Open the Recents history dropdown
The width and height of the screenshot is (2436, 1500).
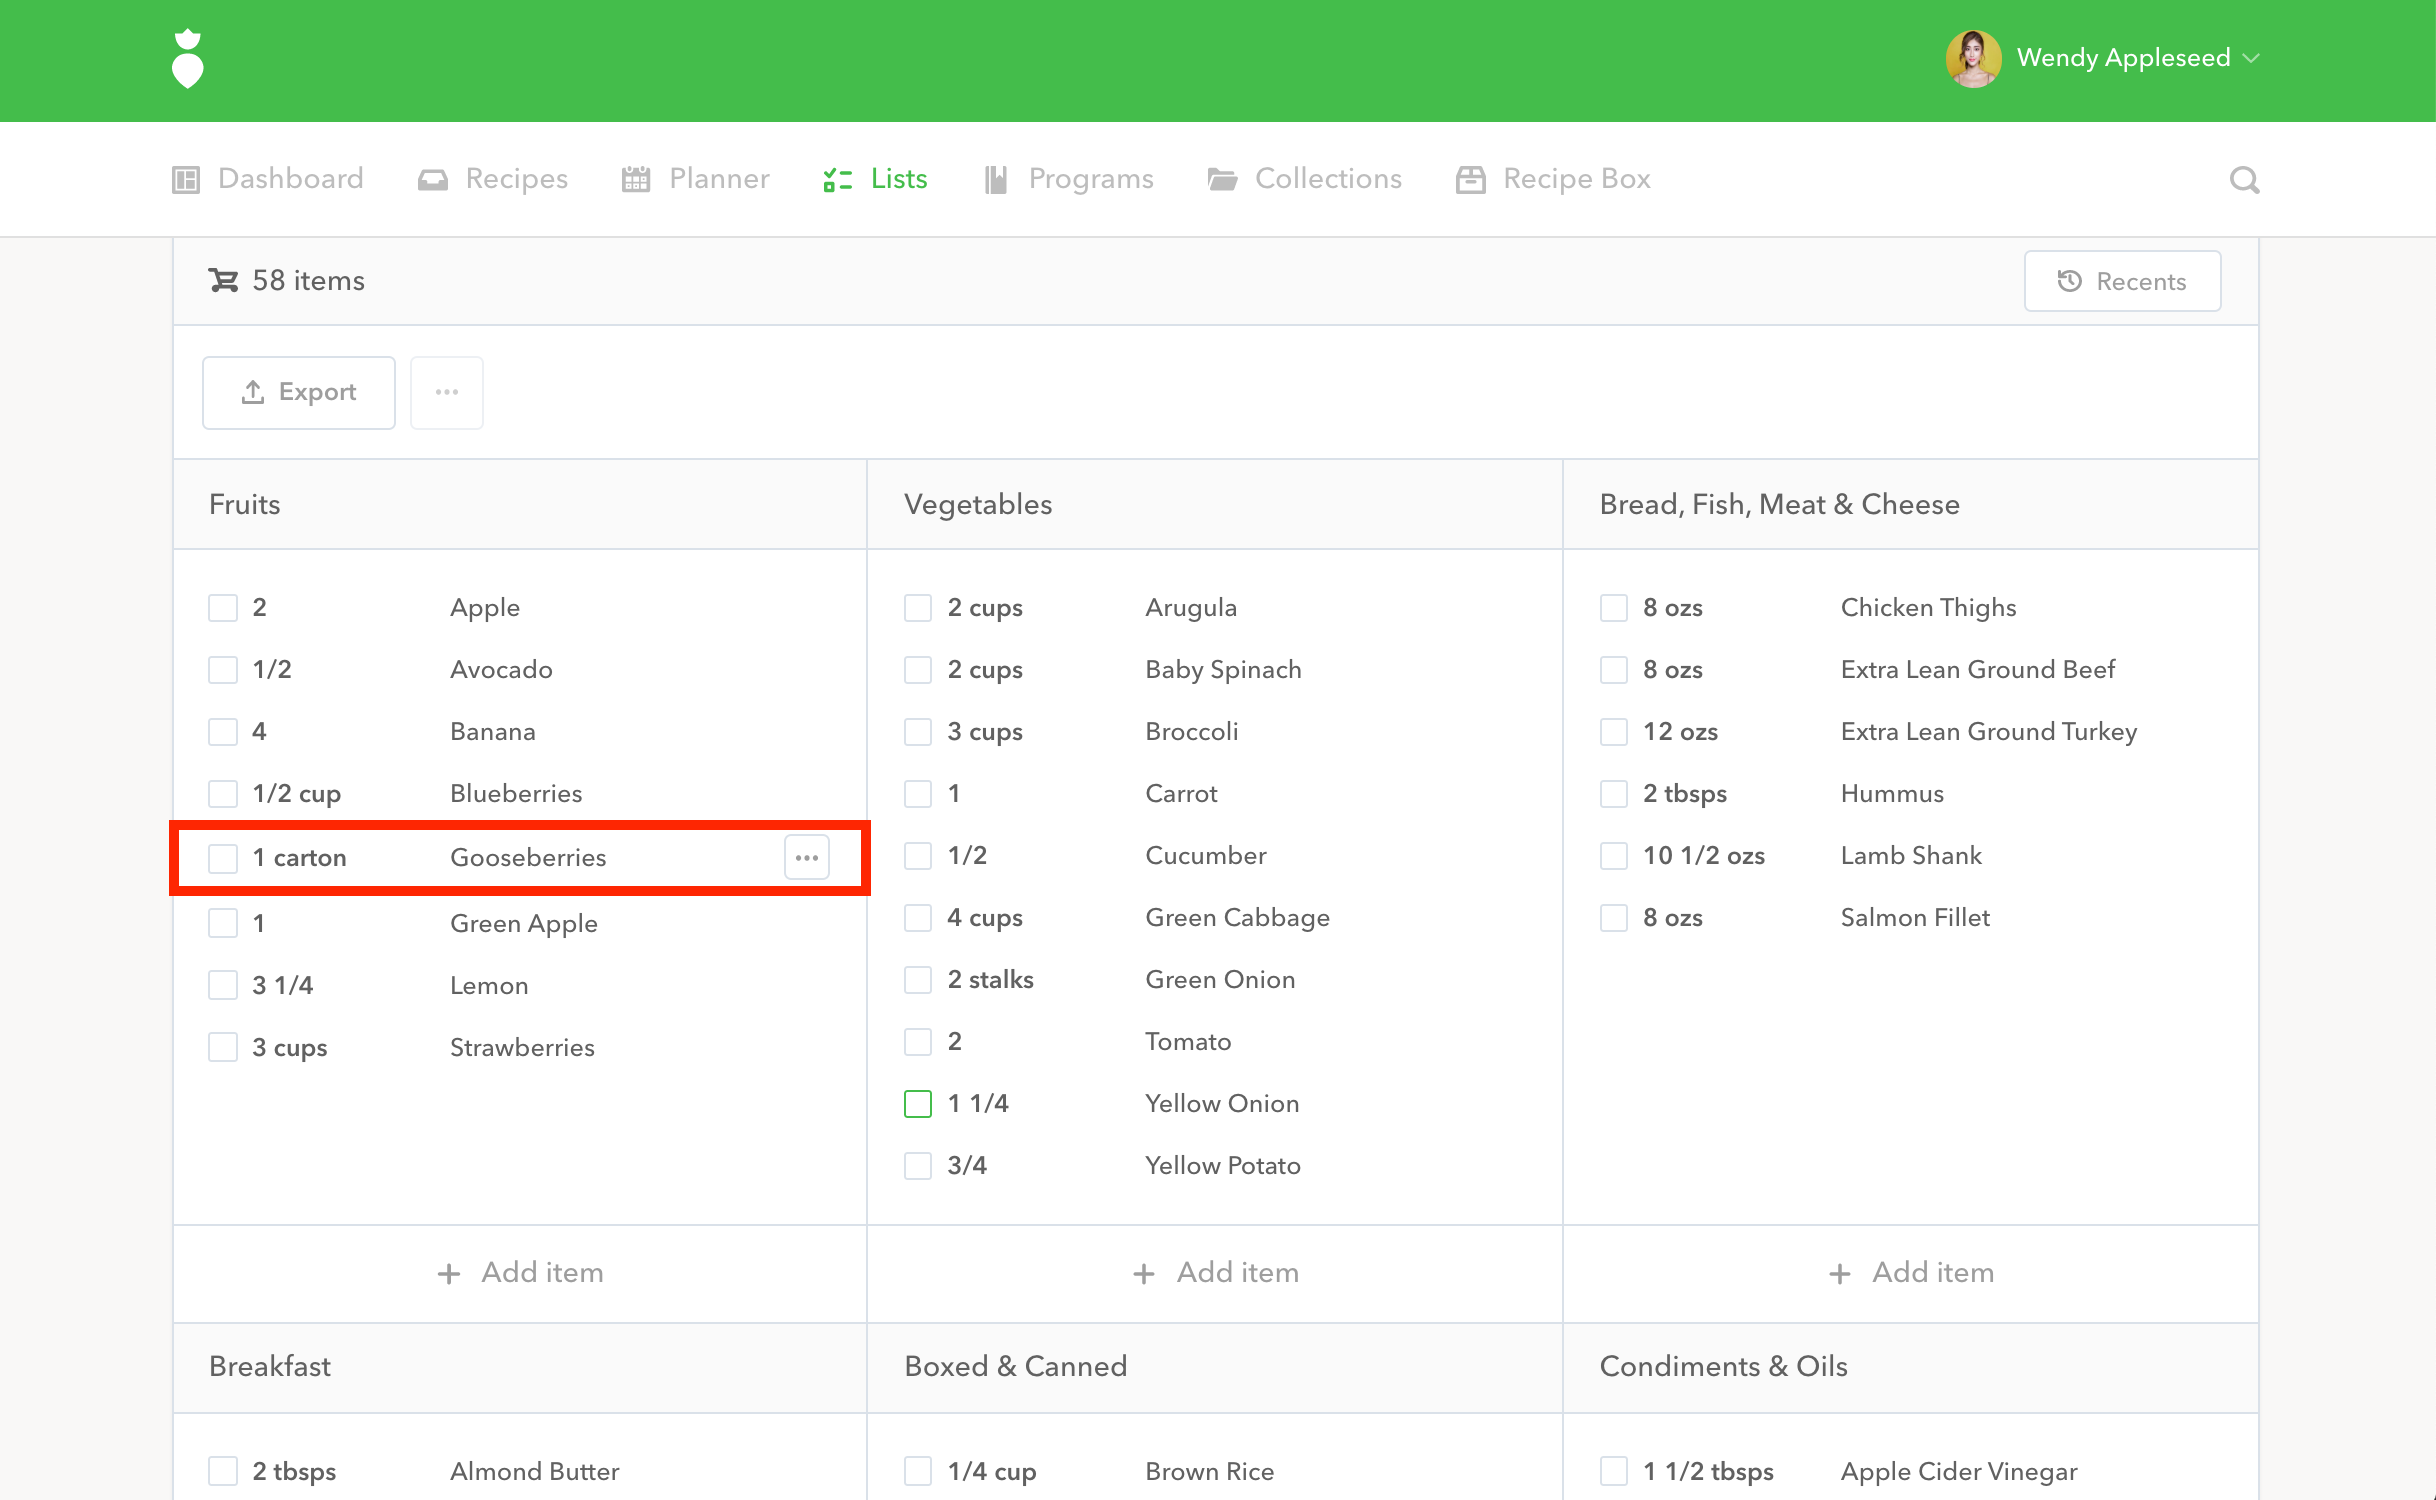click(x=2122, y=281)
